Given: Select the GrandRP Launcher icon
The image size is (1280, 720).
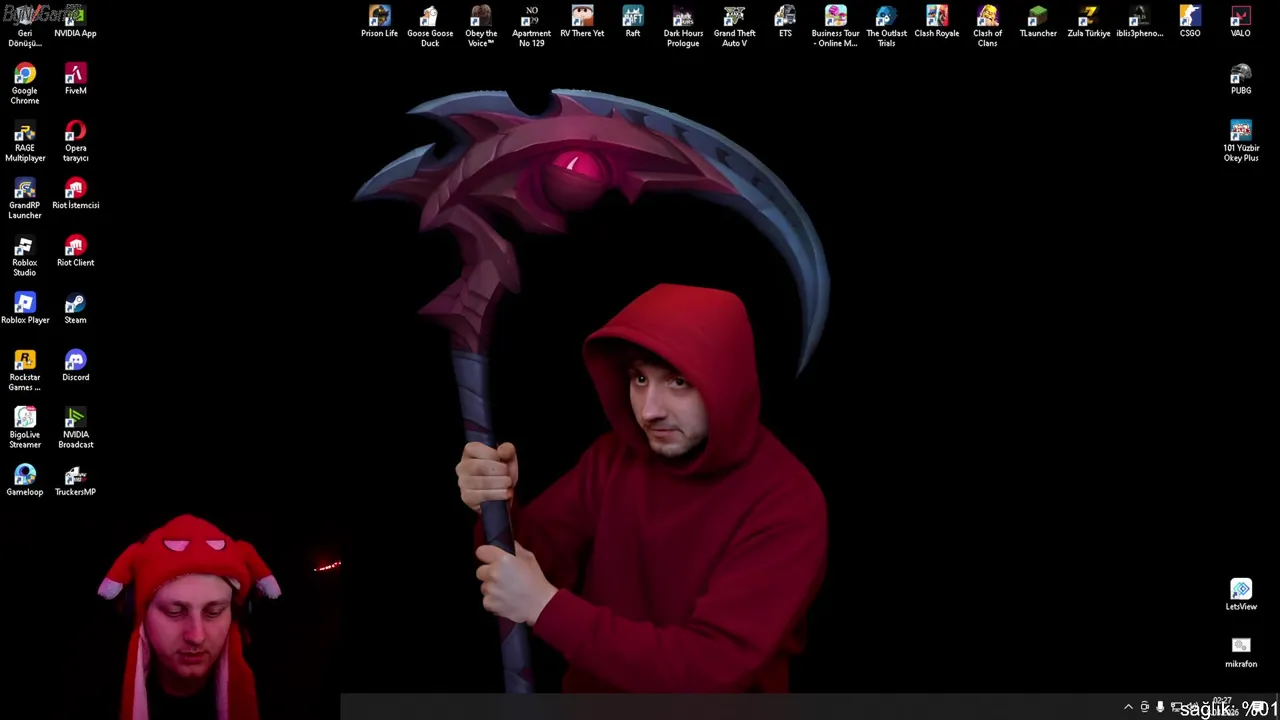Looking at the screenshot, I should tap(25, 198).
